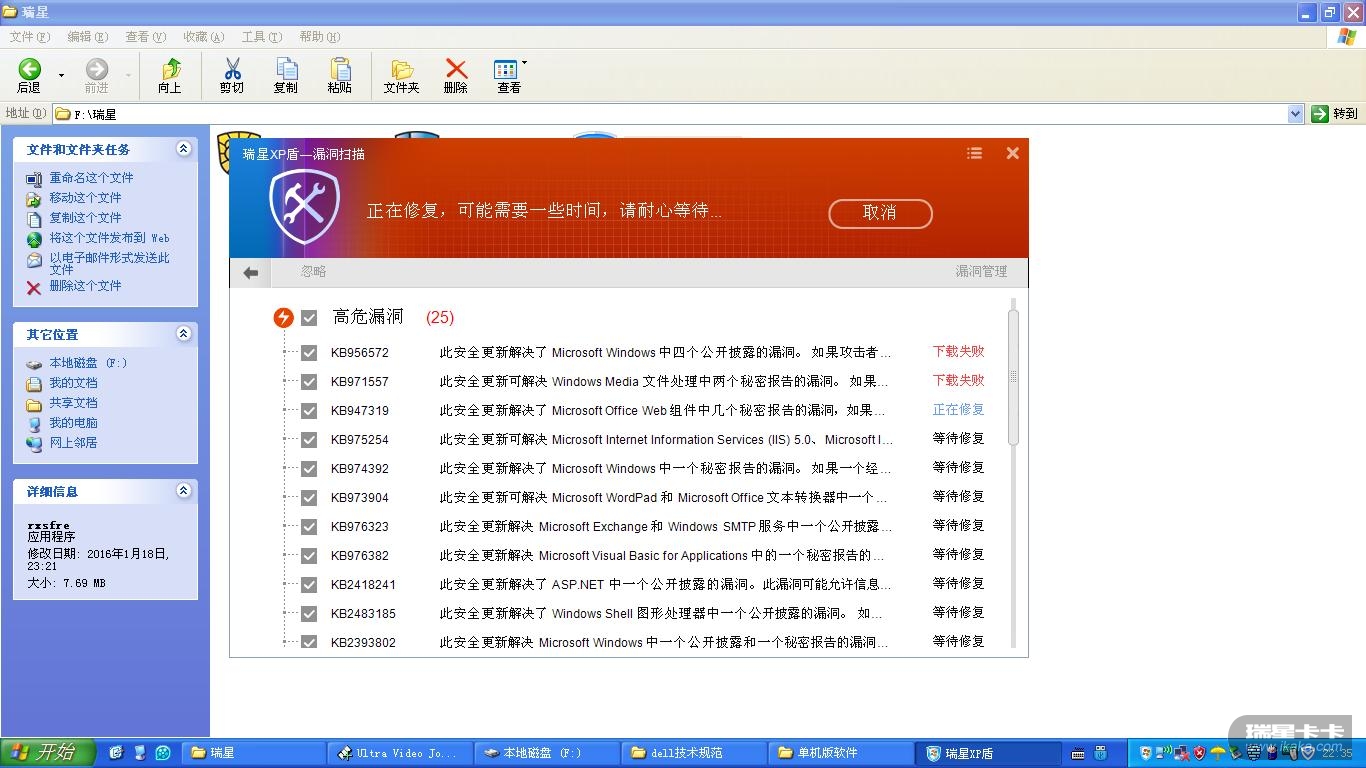This screenshot has height=768, width=1366.
Task: Toggle the KB974392 checkbox
Action: (x=309, y=469)
